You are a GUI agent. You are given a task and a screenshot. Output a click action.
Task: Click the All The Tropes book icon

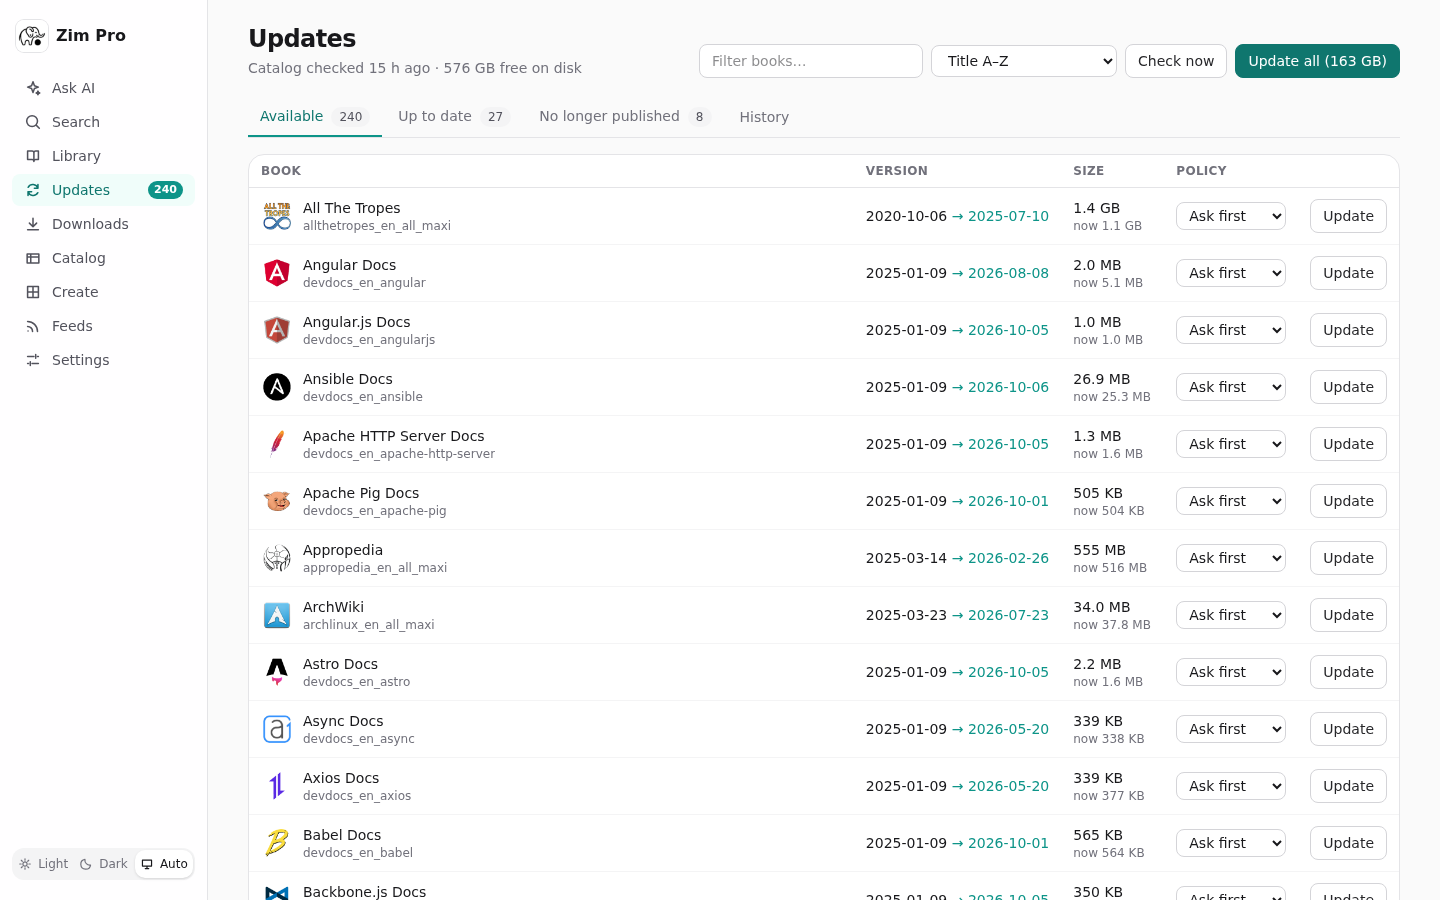point(277,216)
